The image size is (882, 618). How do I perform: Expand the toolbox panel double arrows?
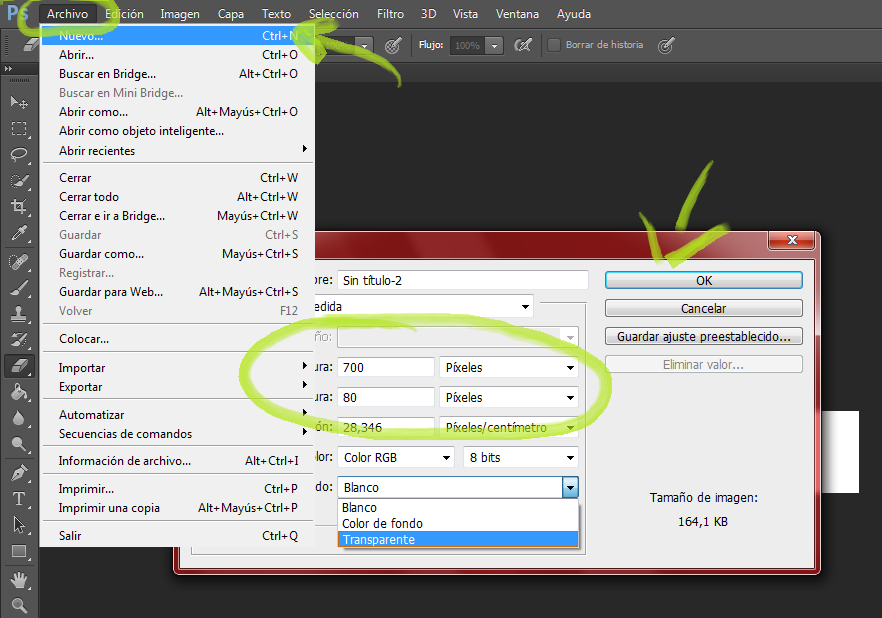8,69
